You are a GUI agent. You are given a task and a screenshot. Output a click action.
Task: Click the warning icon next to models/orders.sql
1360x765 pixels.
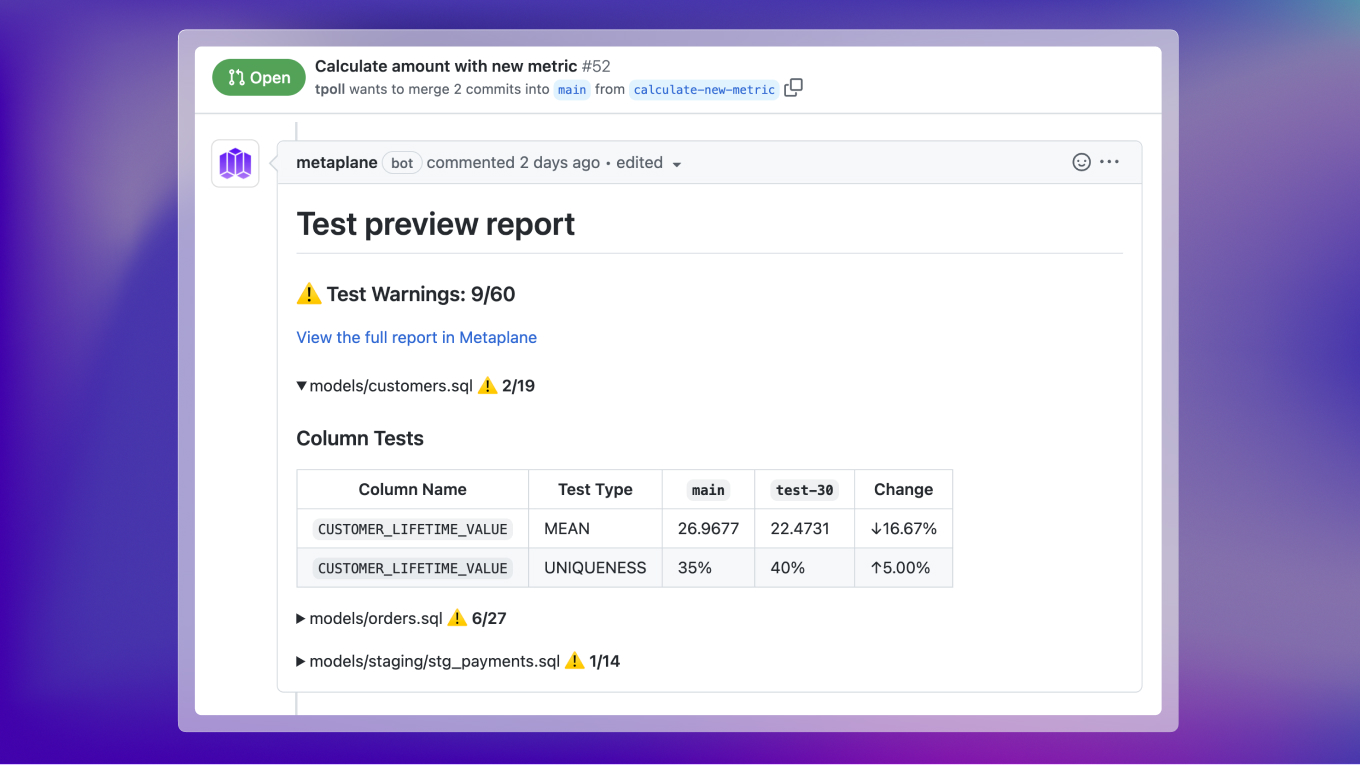point(457,618)
